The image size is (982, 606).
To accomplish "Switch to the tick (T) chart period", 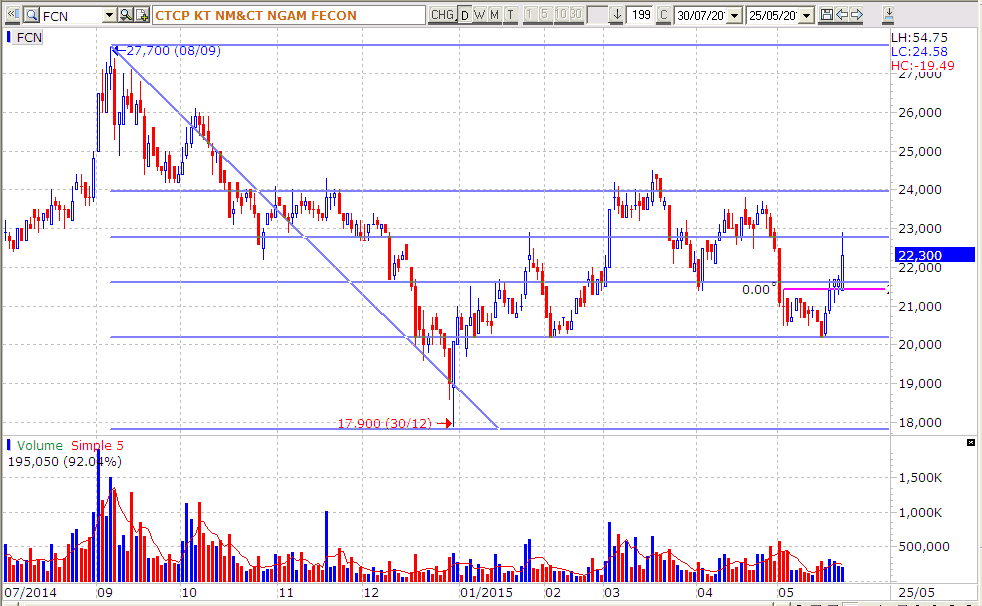I will tap(510, 14).
